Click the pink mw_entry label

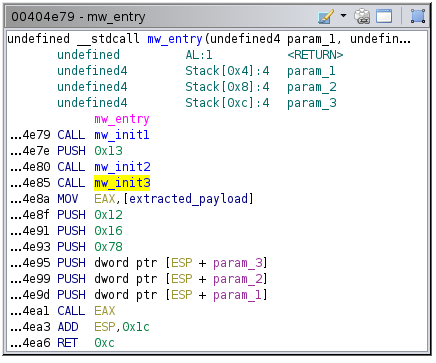tap(122, 119)
